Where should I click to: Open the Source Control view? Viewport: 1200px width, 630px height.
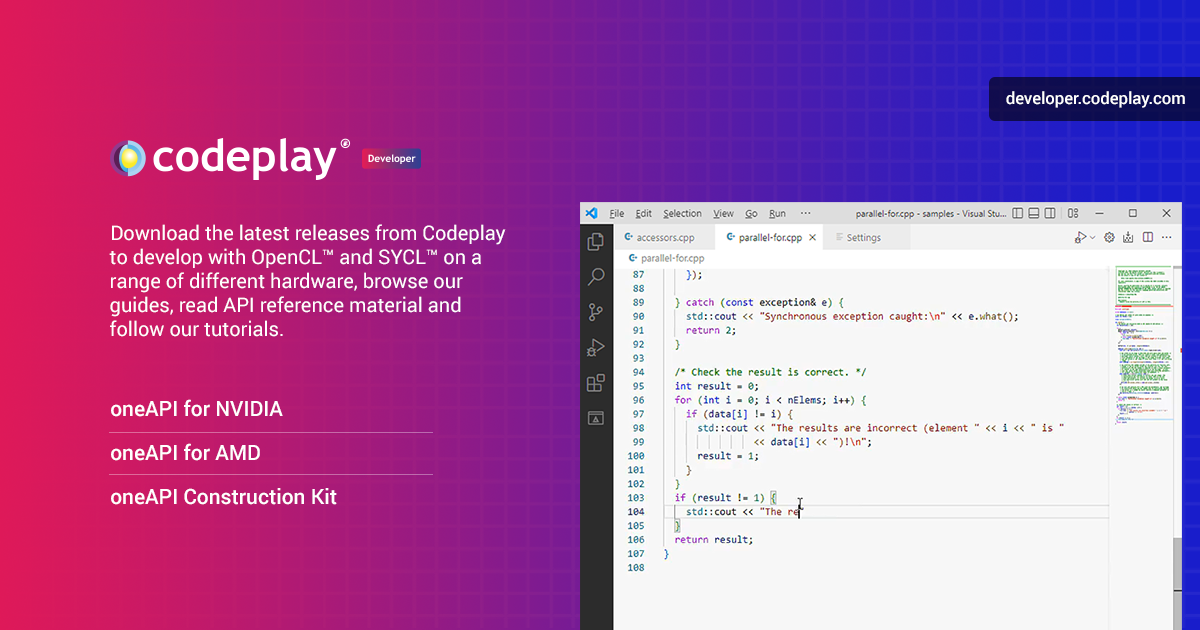click(x=596, y=311)
